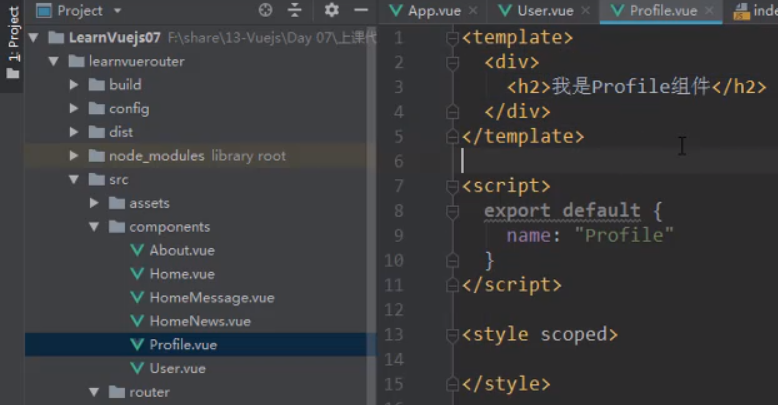Screen dimensions: 778x405
Task: Close the Profile.vue tab
Action: pos(710,11)
